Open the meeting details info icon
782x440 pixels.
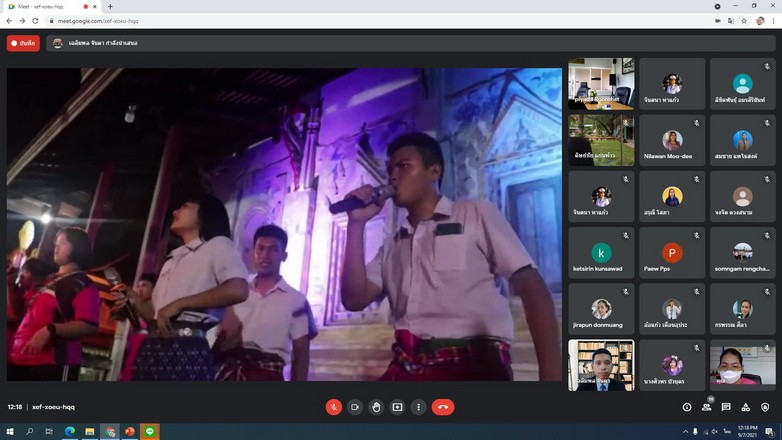(687, 407)
